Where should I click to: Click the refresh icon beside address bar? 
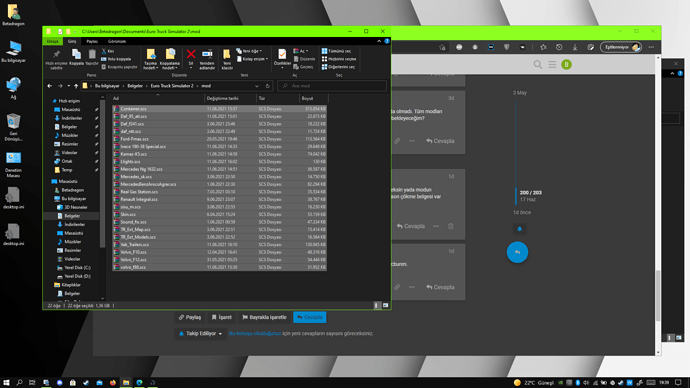point(268,86)
